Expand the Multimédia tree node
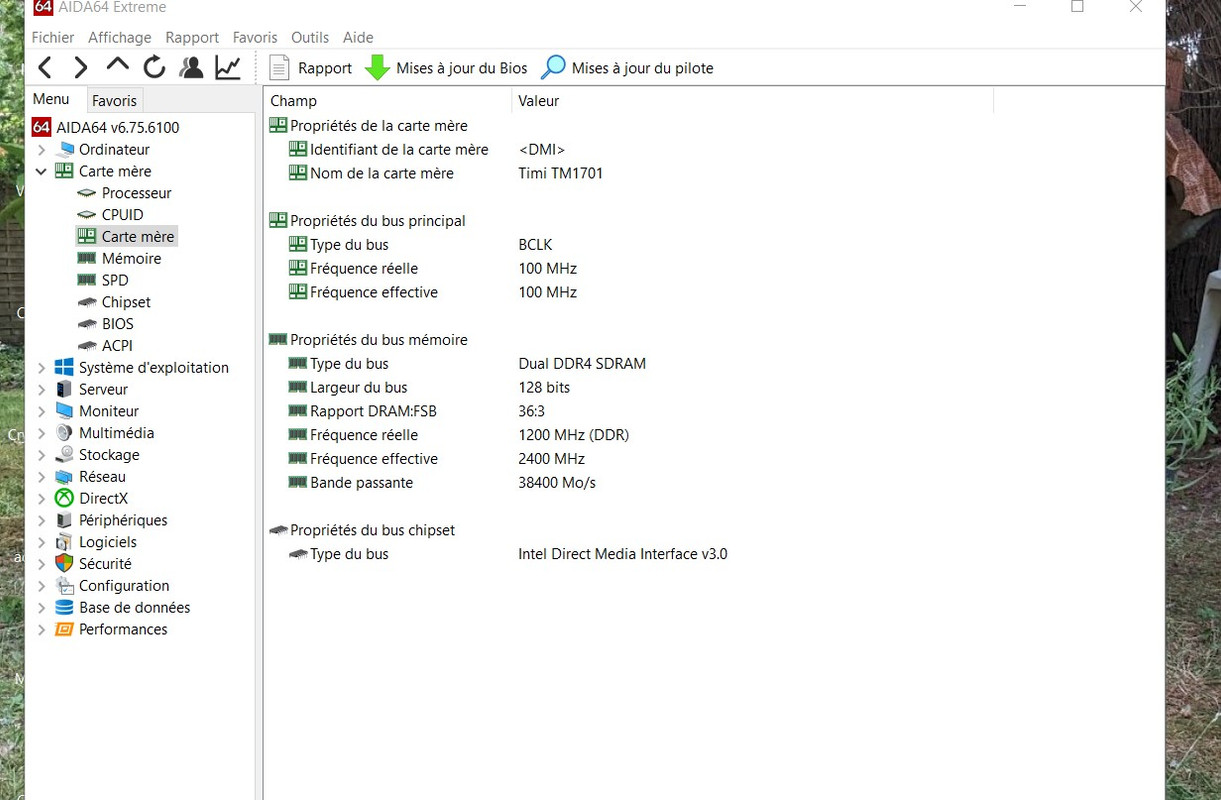Image resolution: width=1221 pixels, height=800 pixels. pyautogui.click(x=41, y=433)
